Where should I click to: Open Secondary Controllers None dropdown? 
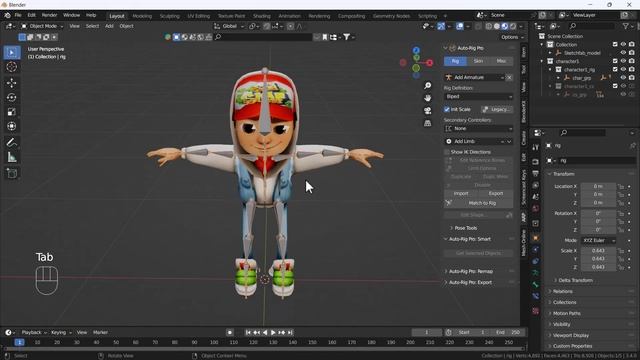pyautogui.click(x=478, y=129)
